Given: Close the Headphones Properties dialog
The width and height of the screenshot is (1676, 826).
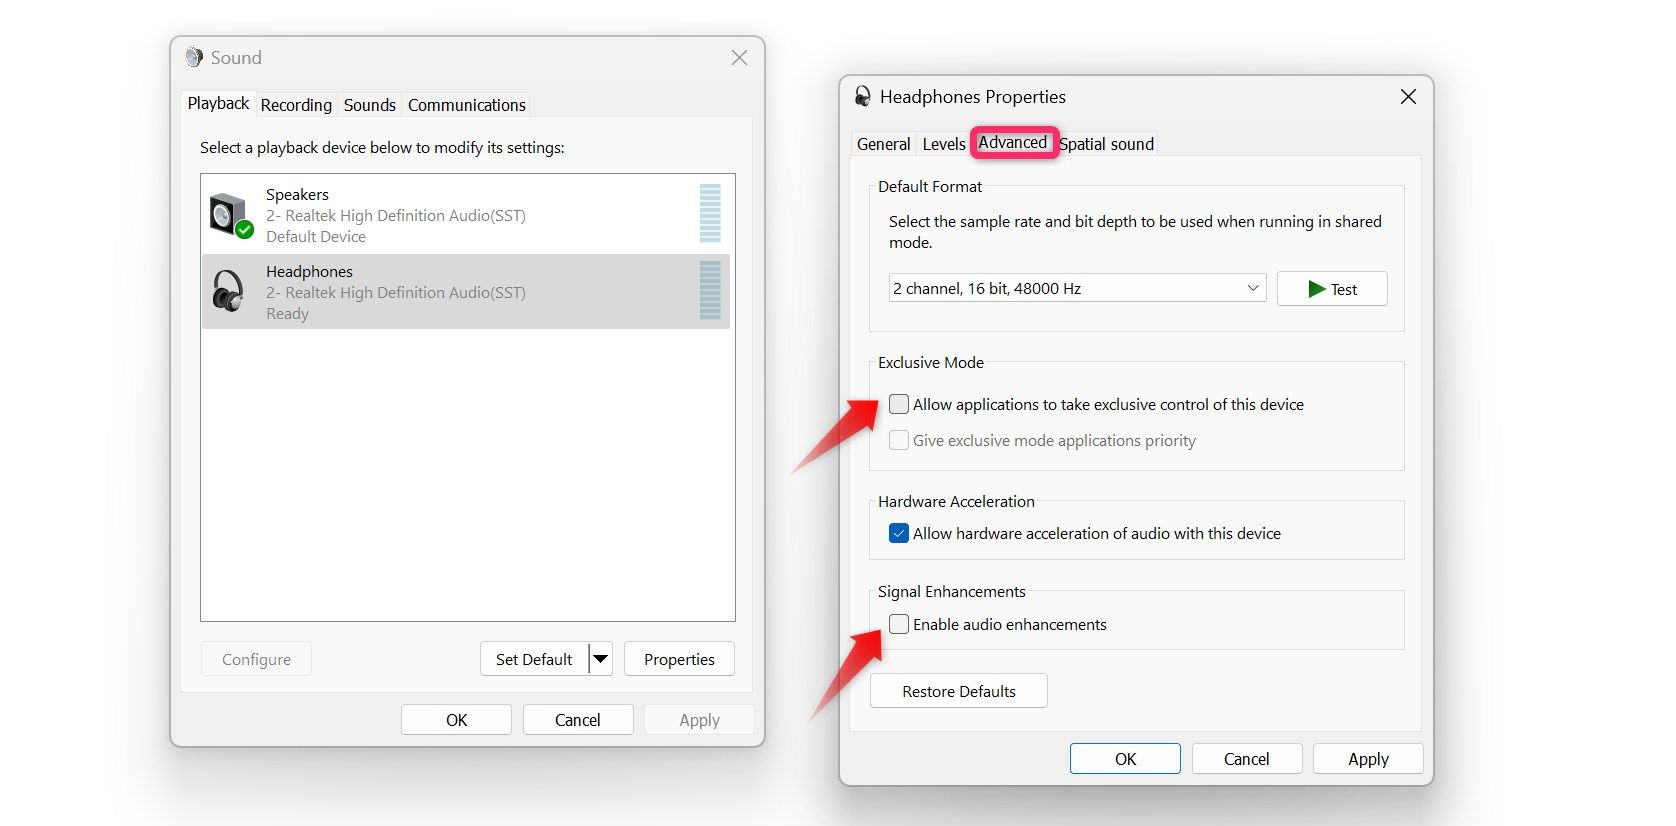Looking at the screenshot, I should [x=1408, y=96].
